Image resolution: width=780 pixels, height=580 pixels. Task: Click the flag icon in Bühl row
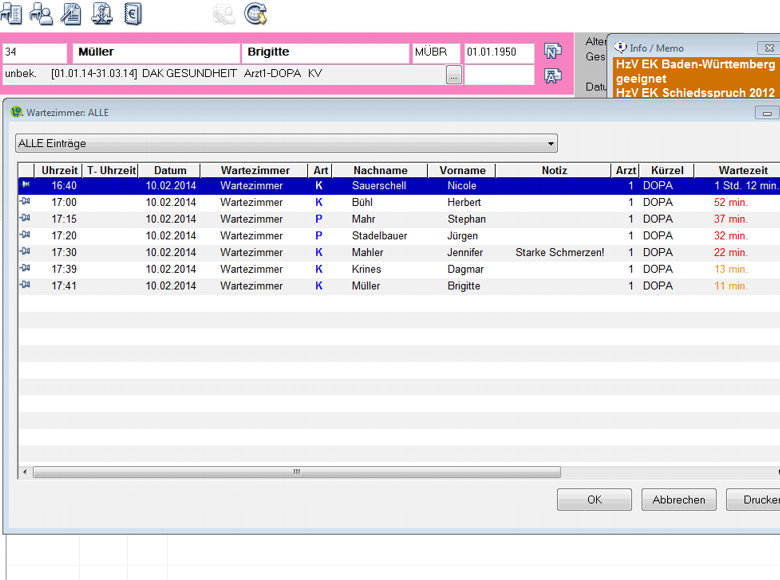(x=25, y=202)
